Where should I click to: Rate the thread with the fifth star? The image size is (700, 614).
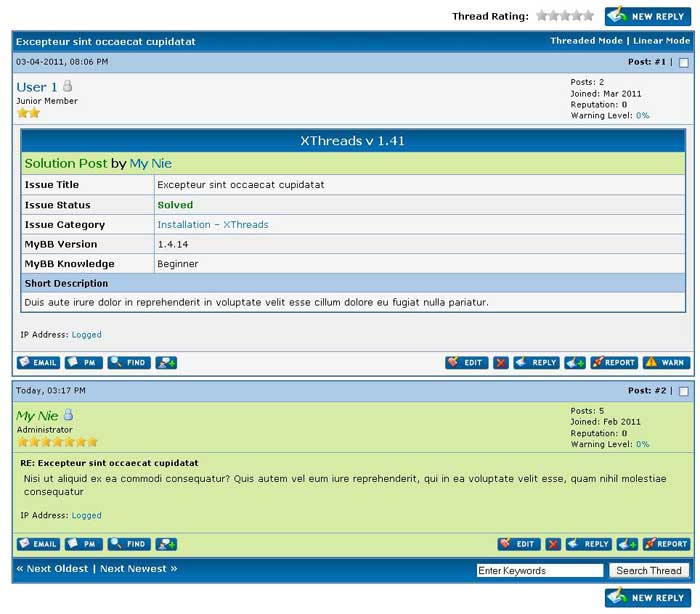coord(588,16)
